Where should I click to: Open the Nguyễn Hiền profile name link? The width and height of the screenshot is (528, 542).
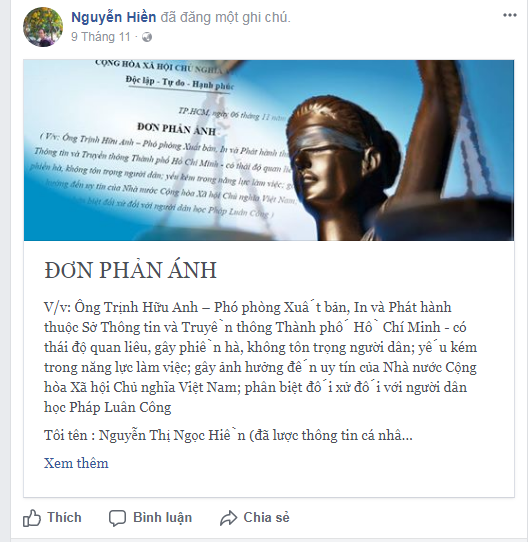click(x=113, y=17)
